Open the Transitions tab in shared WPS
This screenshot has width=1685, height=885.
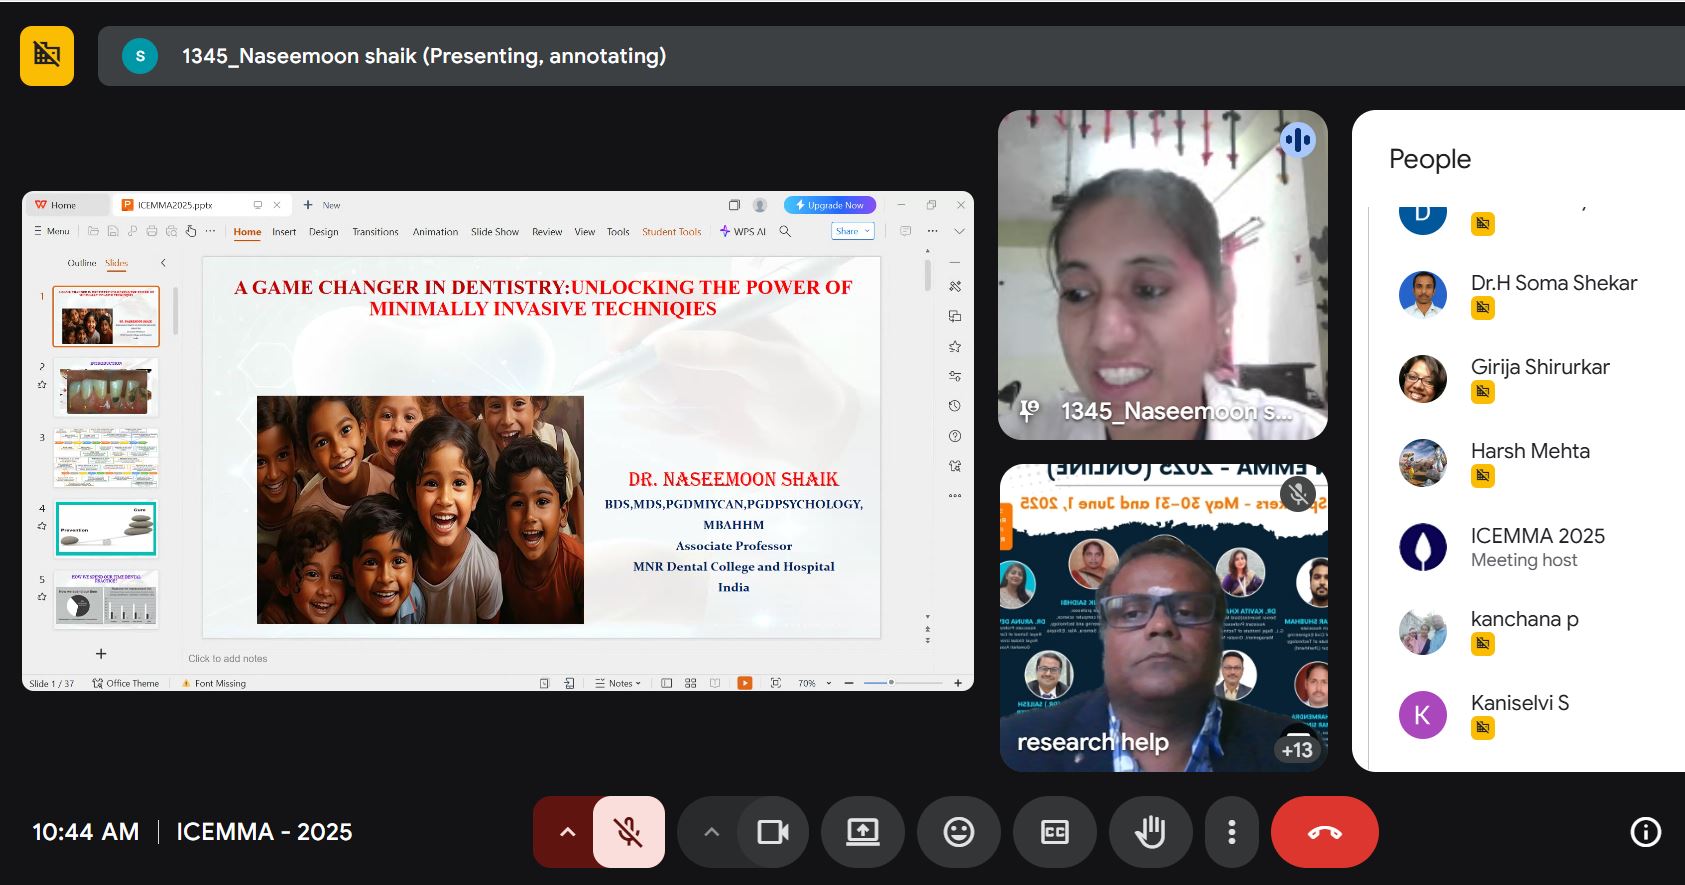(375, 231)
